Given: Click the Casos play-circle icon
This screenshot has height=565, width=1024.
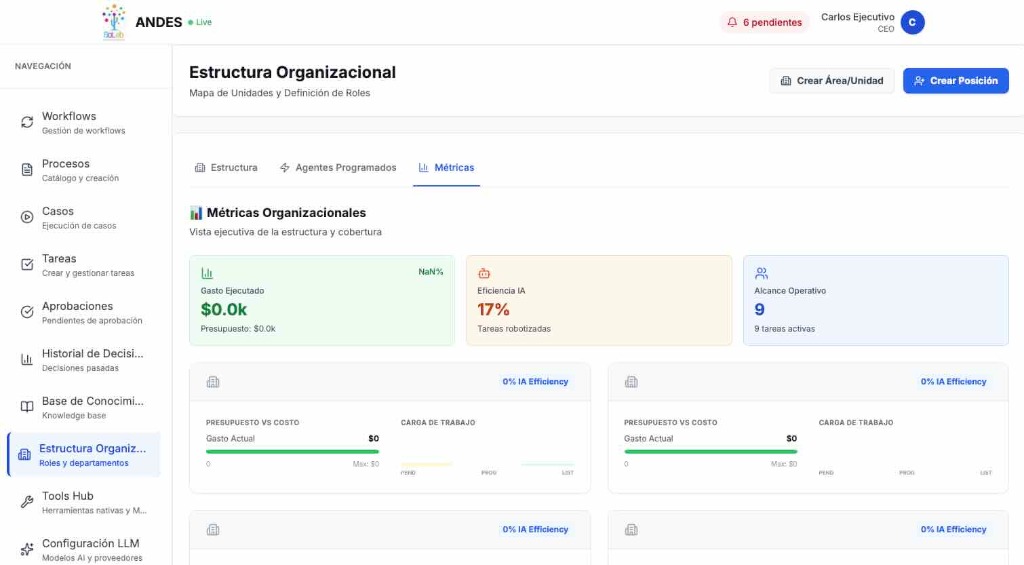Looking at the screenshot, I should pos(27,217).
